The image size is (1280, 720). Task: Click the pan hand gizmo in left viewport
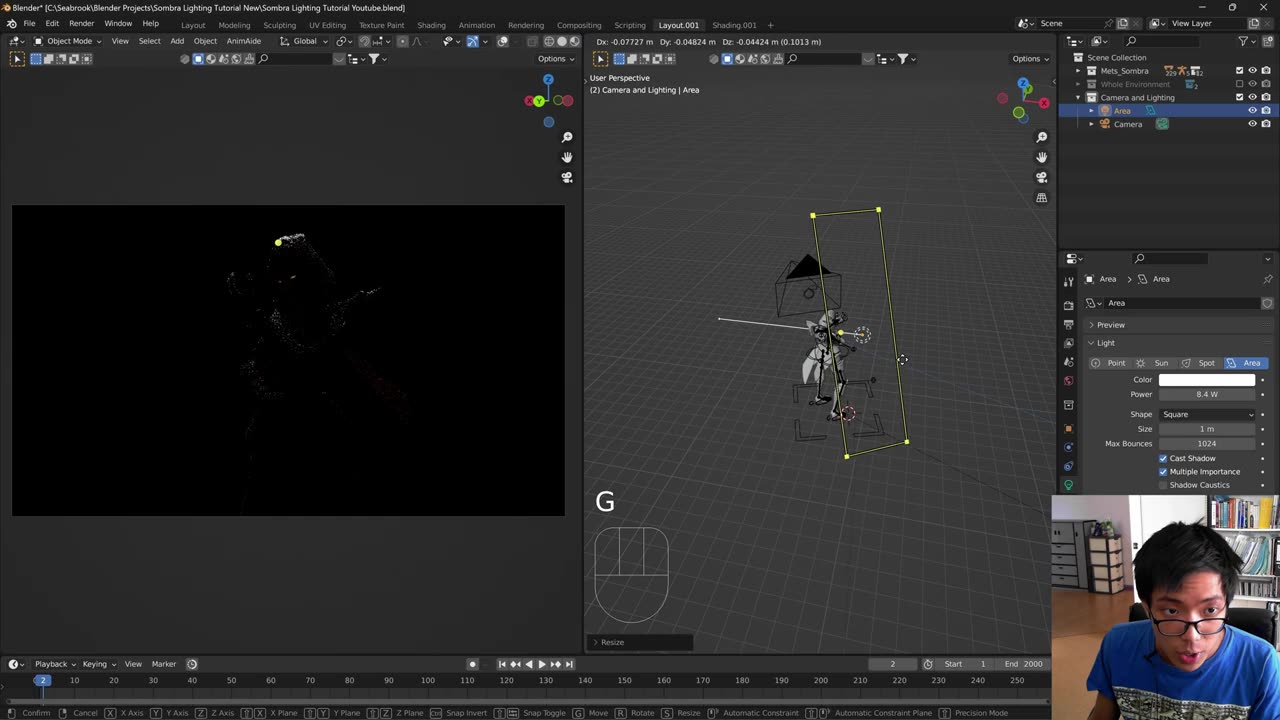point(567,157)
